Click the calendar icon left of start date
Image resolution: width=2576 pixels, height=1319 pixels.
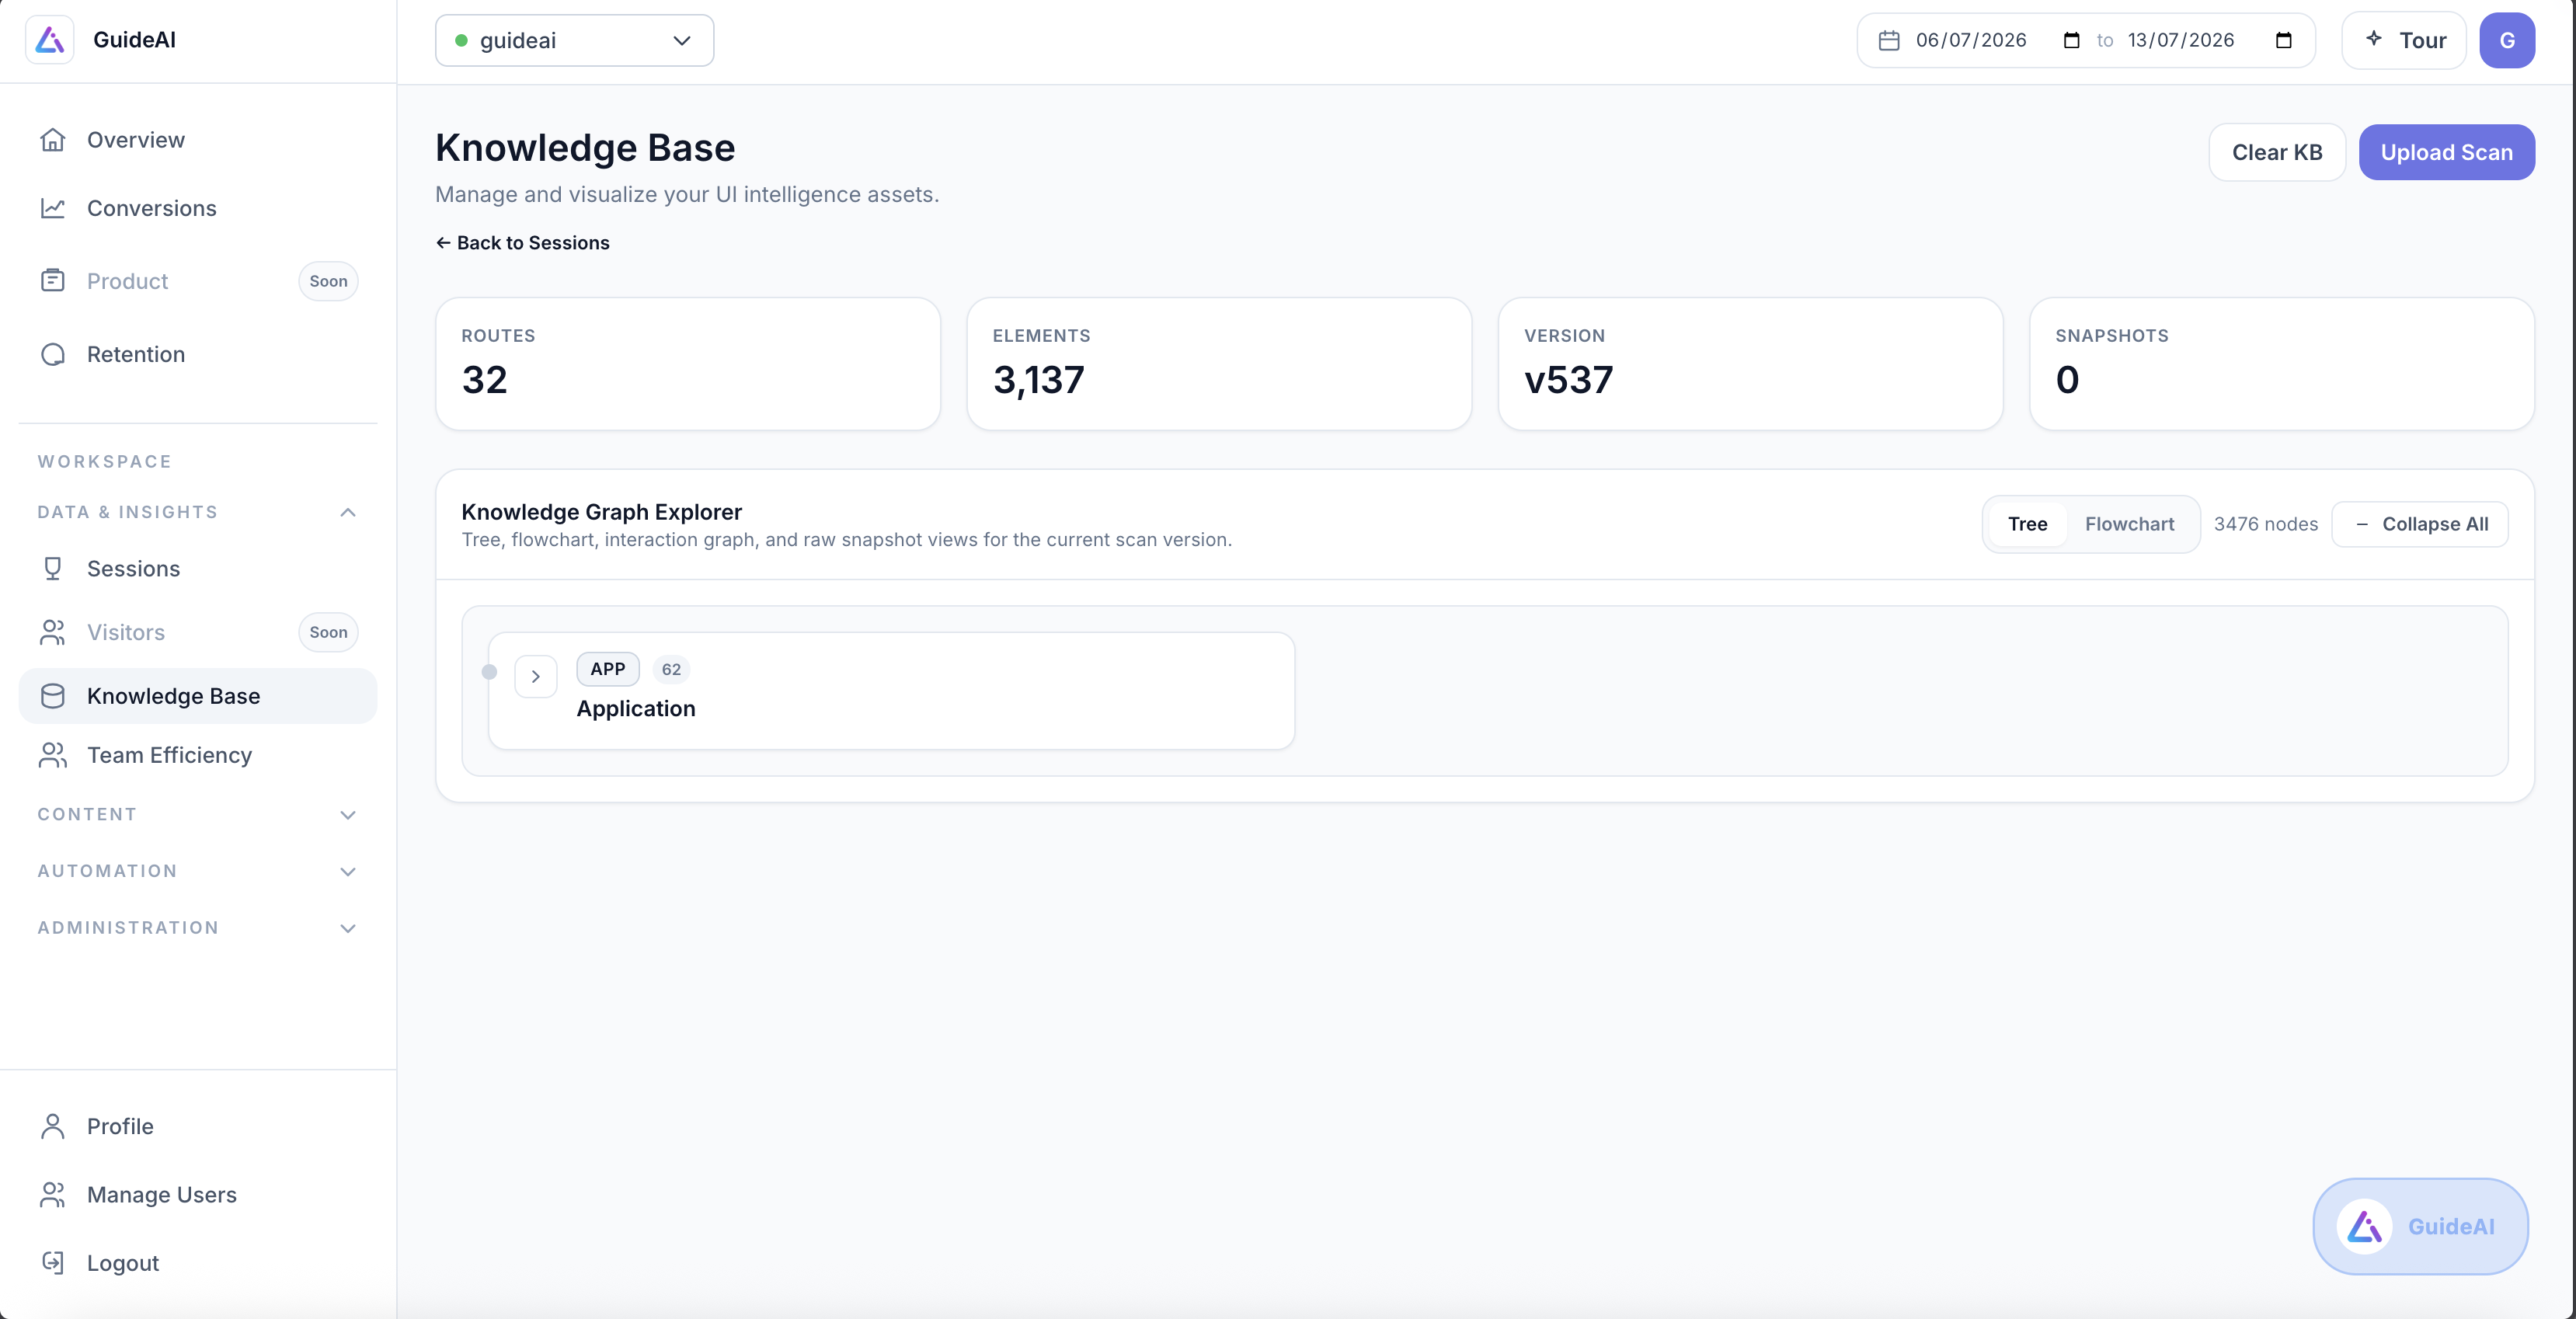click(x=1888, y=40)
